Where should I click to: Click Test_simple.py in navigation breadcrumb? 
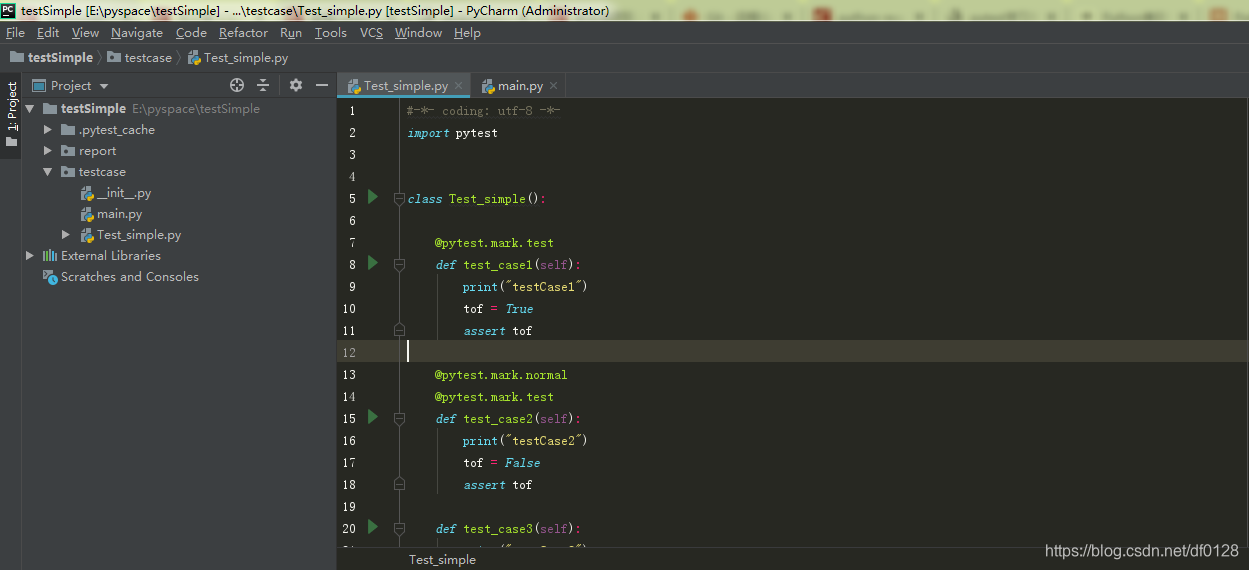click(x=237, y=58)
